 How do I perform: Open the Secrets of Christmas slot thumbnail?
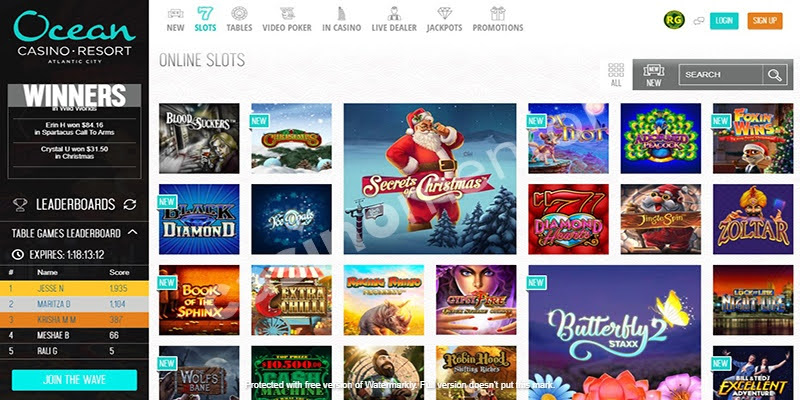(x=430, y=179)
